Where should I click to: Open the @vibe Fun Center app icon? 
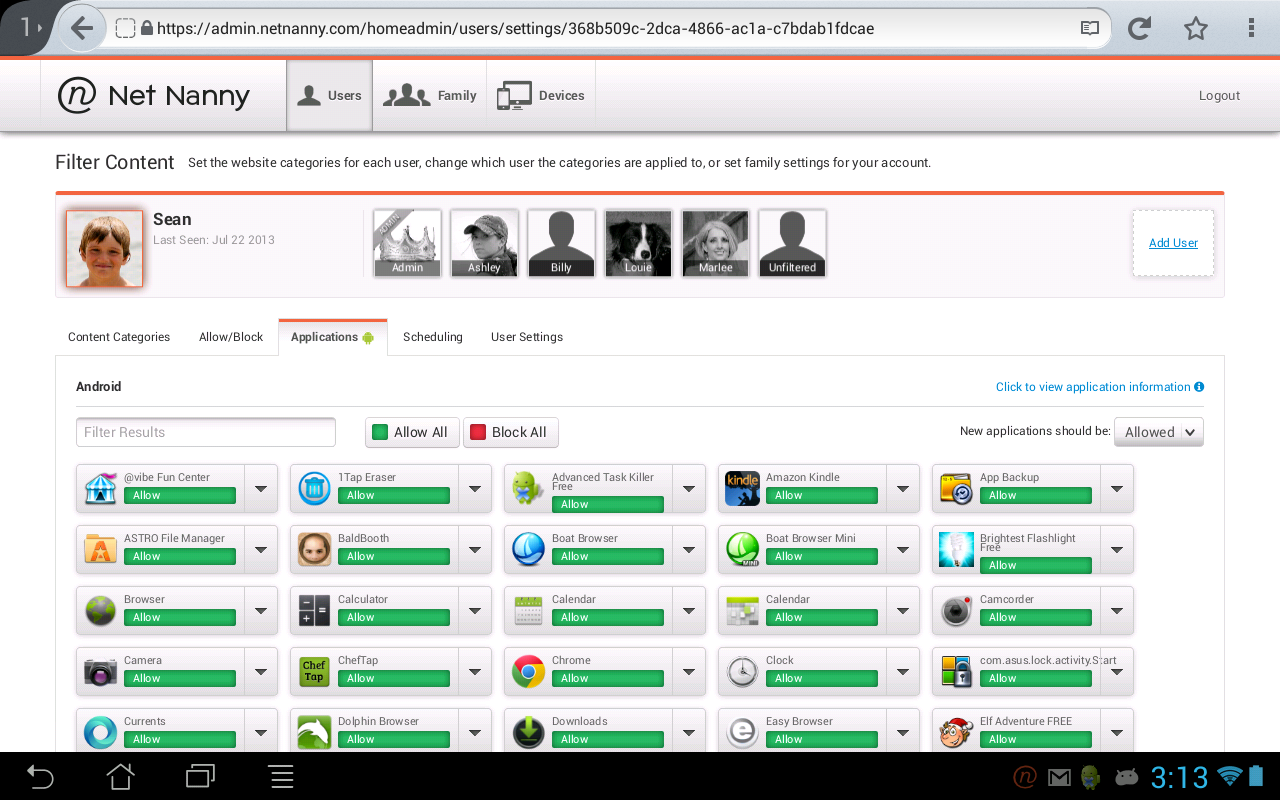click(101, 488)
